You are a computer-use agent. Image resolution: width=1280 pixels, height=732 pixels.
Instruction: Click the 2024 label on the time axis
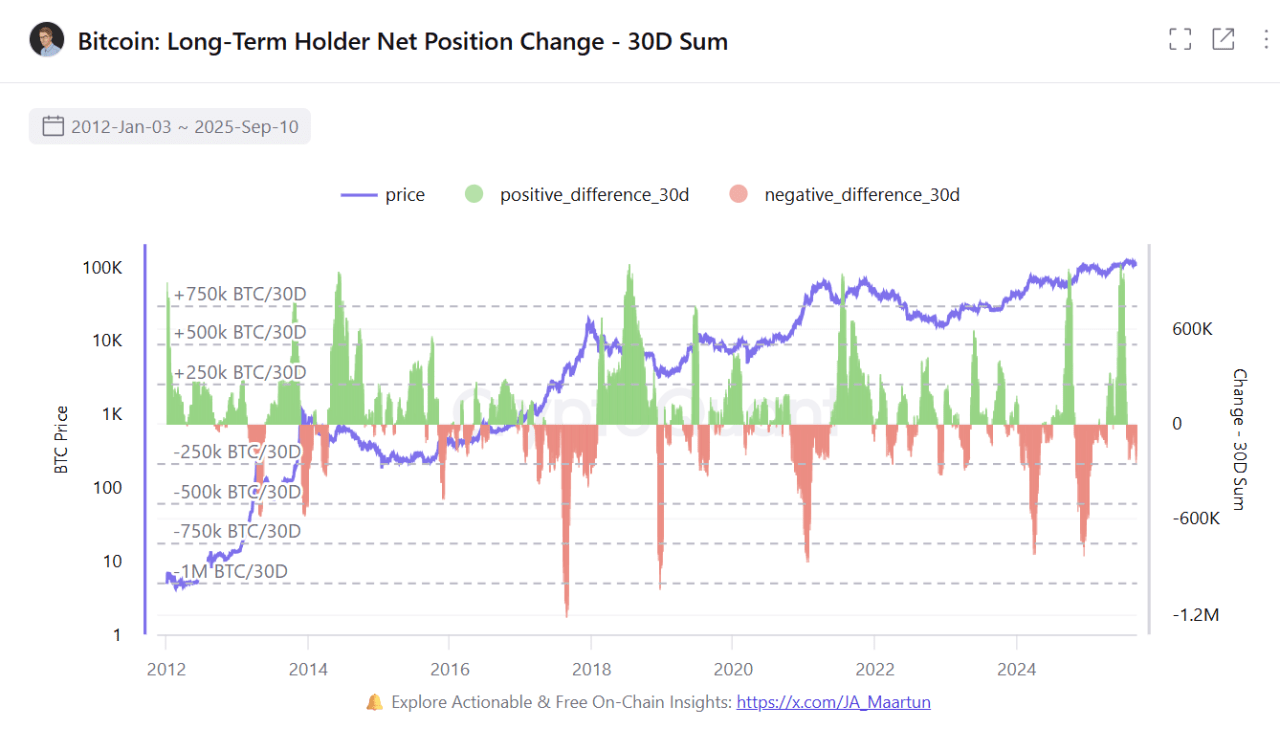coord(1017,669)
